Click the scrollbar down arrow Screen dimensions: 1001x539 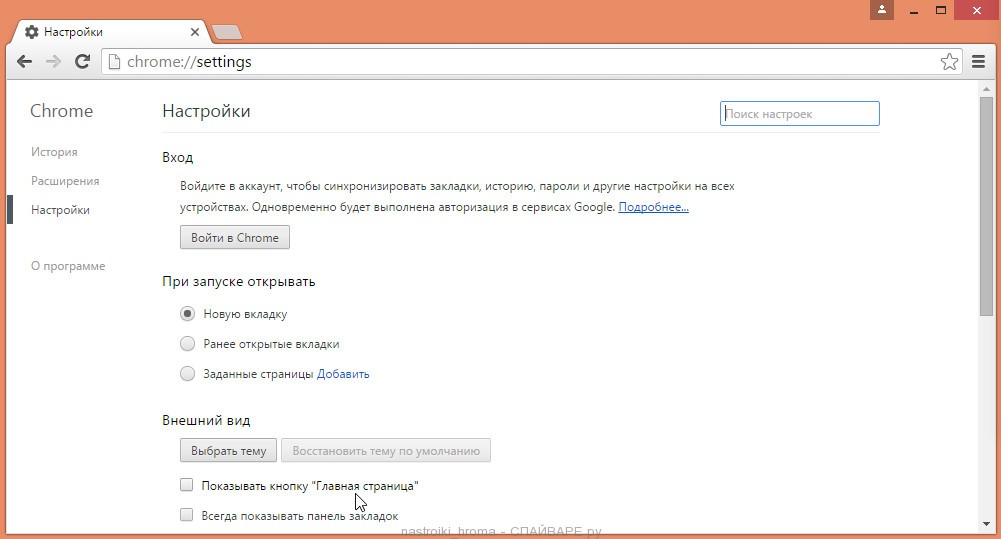986,525
